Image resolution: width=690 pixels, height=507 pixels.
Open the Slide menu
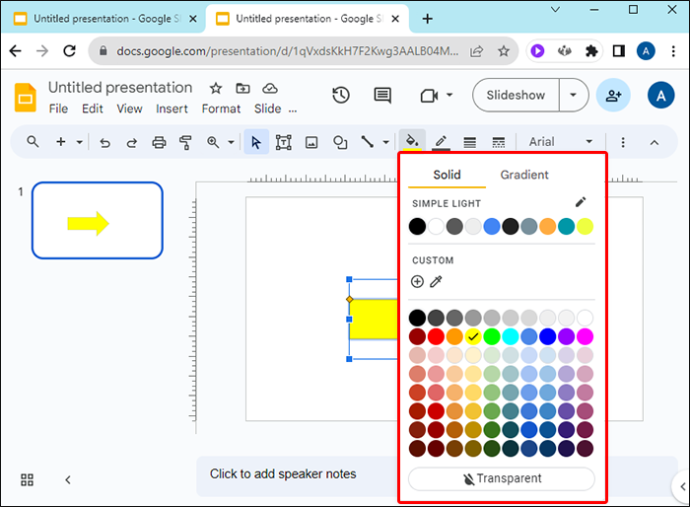(268, 109)
